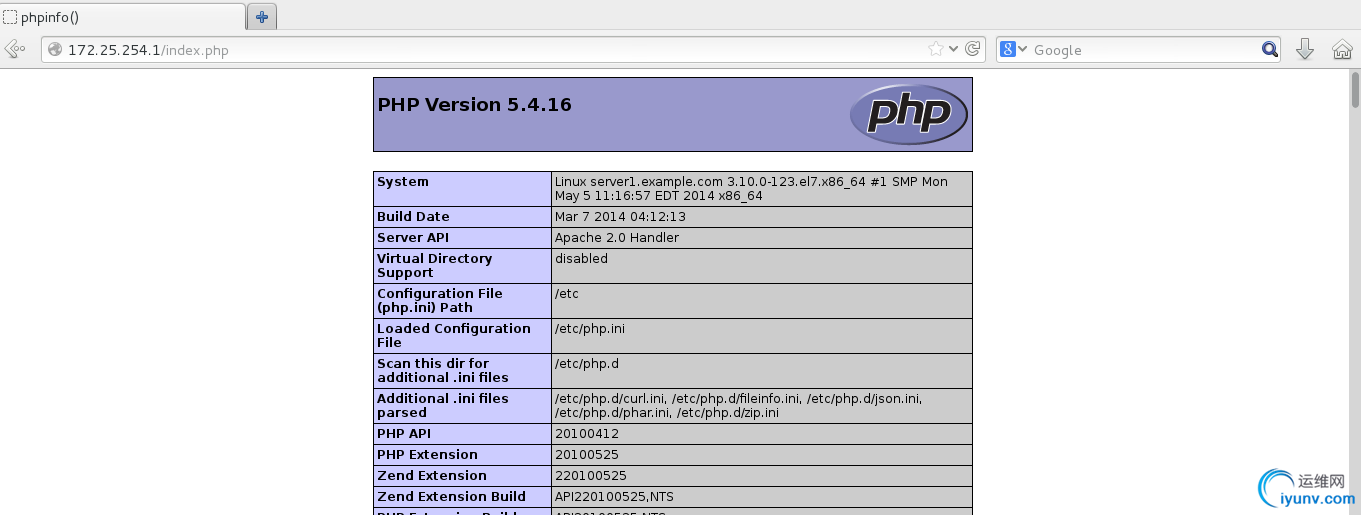The height and width of the screenshot is (515, 1361).
Task: Select Additional .ini files parsed label
Action: 443,406
